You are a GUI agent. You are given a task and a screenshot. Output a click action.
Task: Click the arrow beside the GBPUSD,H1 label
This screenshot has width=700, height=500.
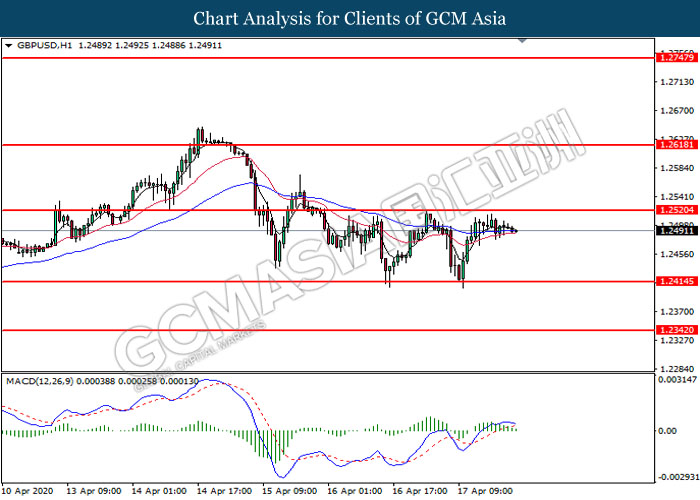click(x=9, y=45)
